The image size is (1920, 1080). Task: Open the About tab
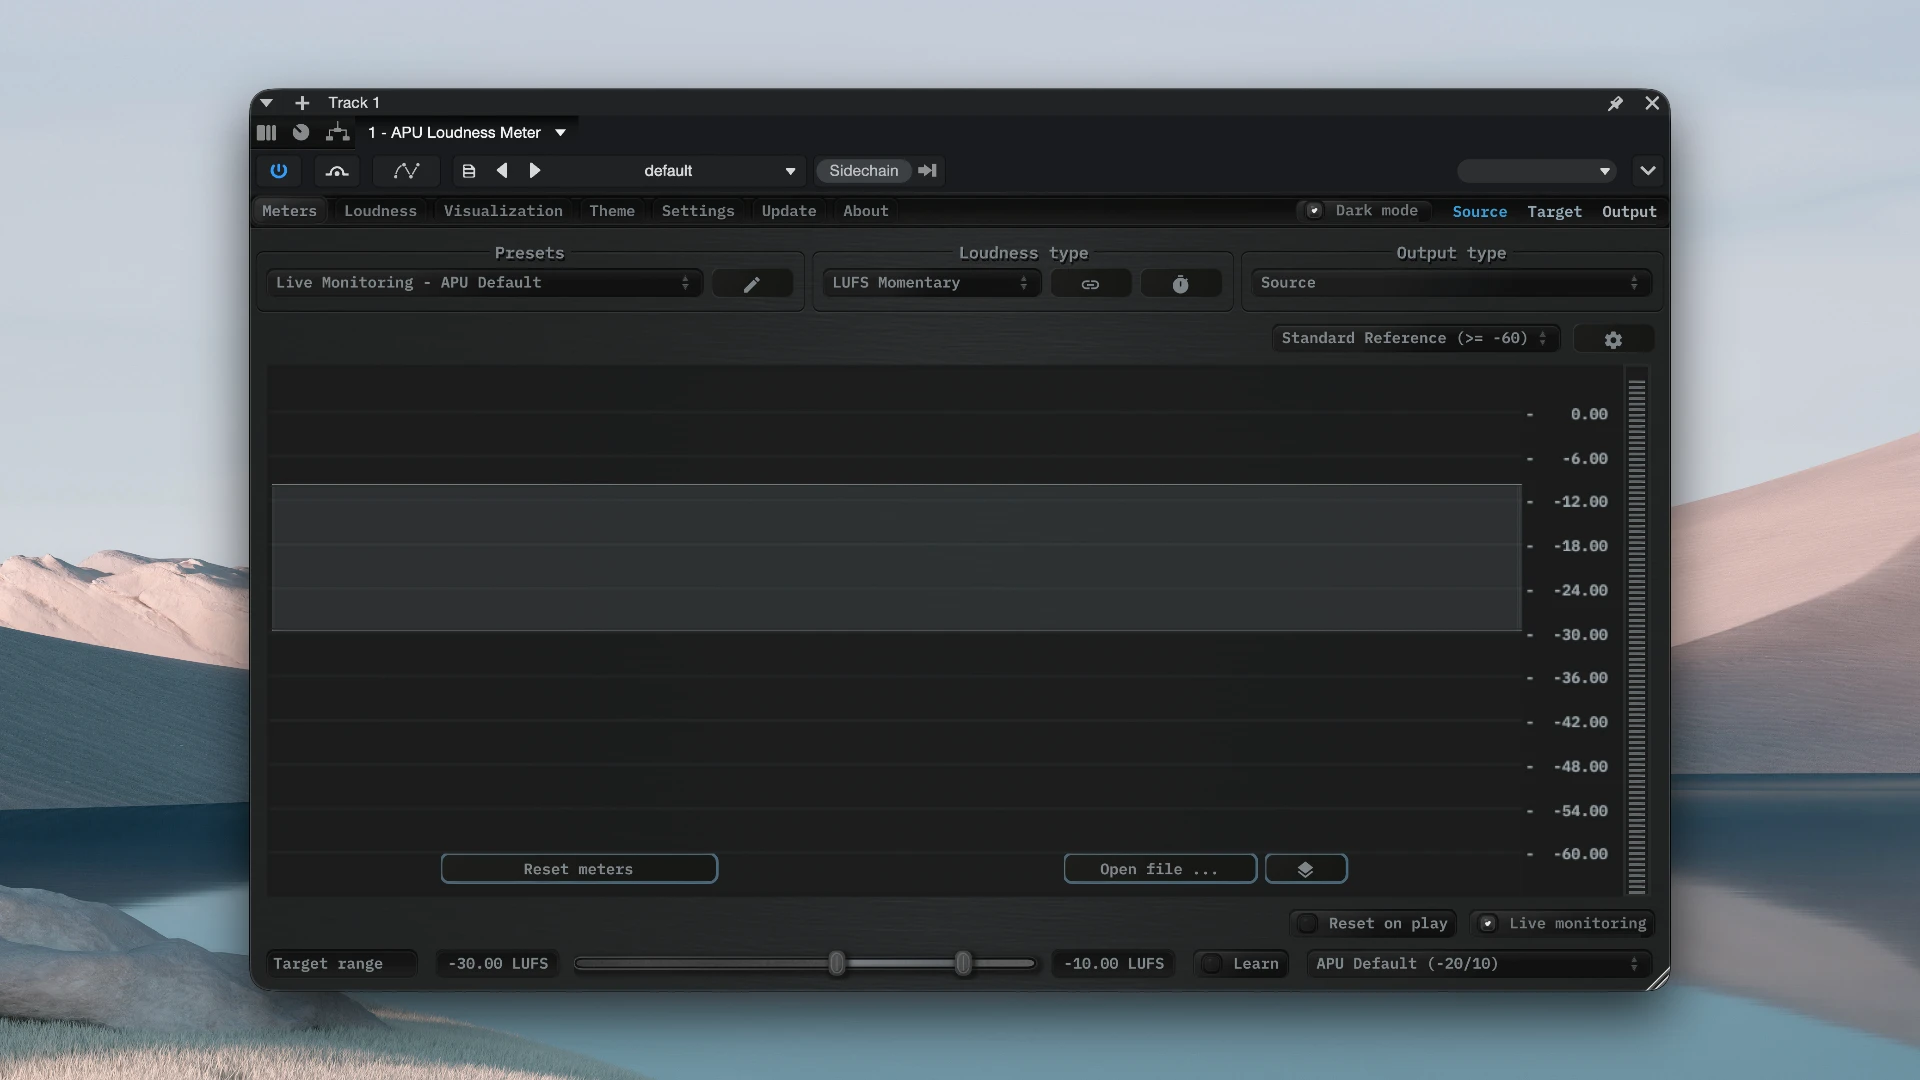865,211
